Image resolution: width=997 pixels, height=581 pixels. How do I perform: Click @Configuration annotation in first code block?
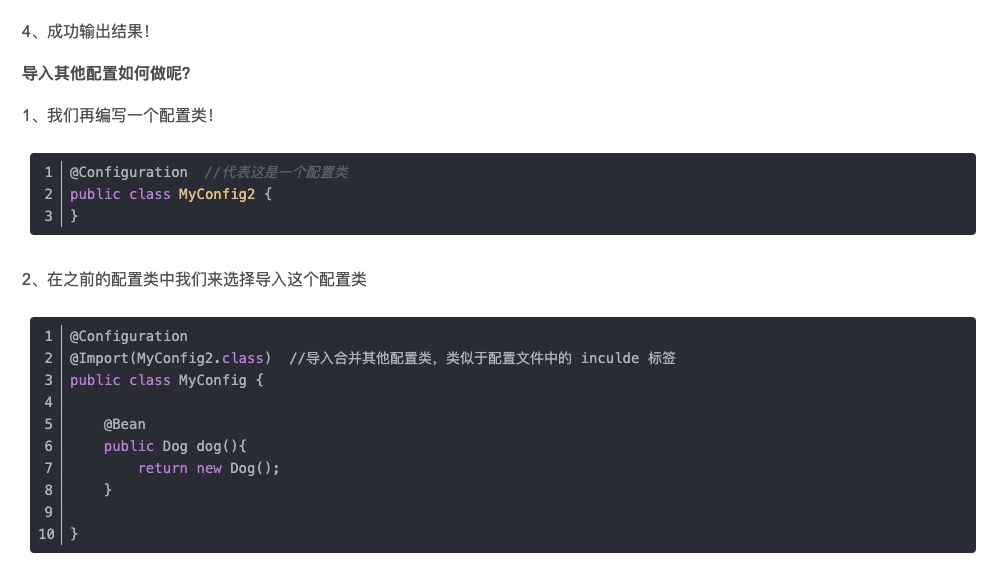[128, 172]
